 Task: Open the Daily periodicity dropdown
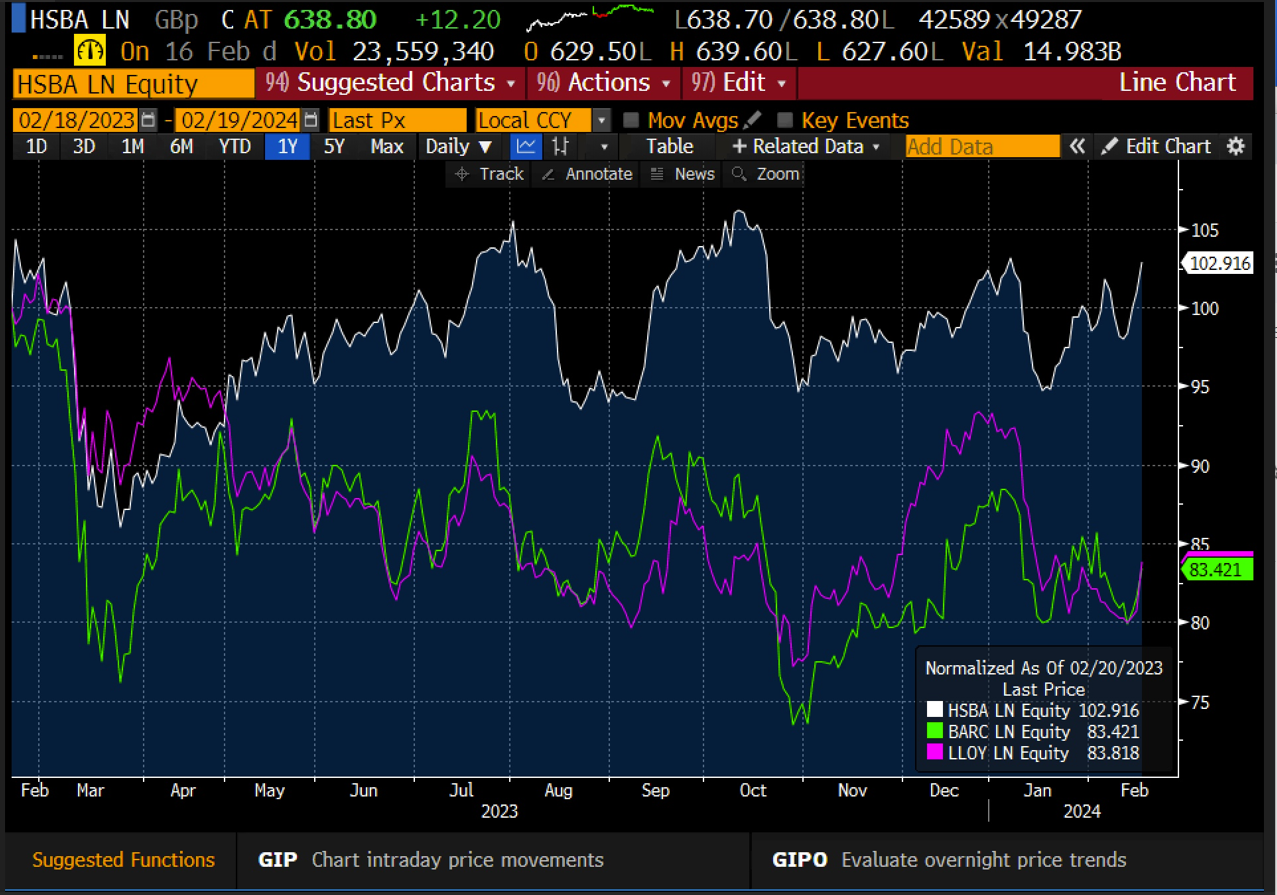(459, 147)
